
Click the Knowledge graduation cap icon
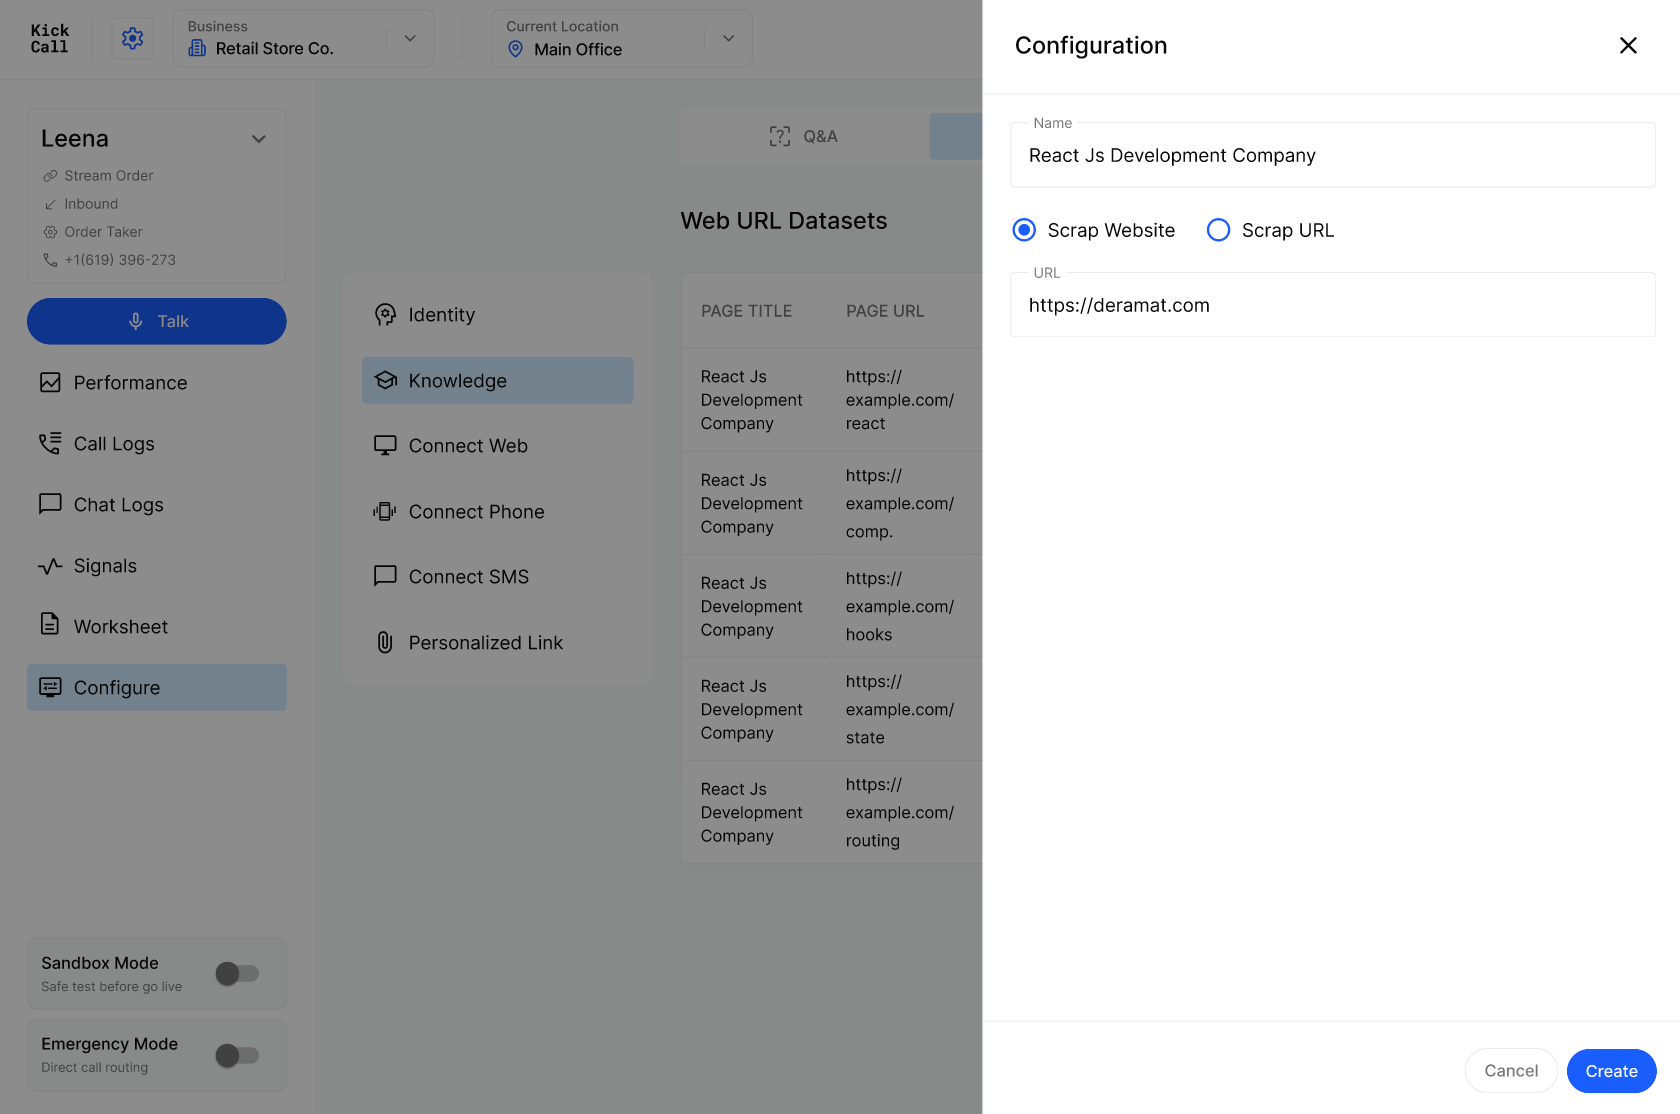[385, 380]
